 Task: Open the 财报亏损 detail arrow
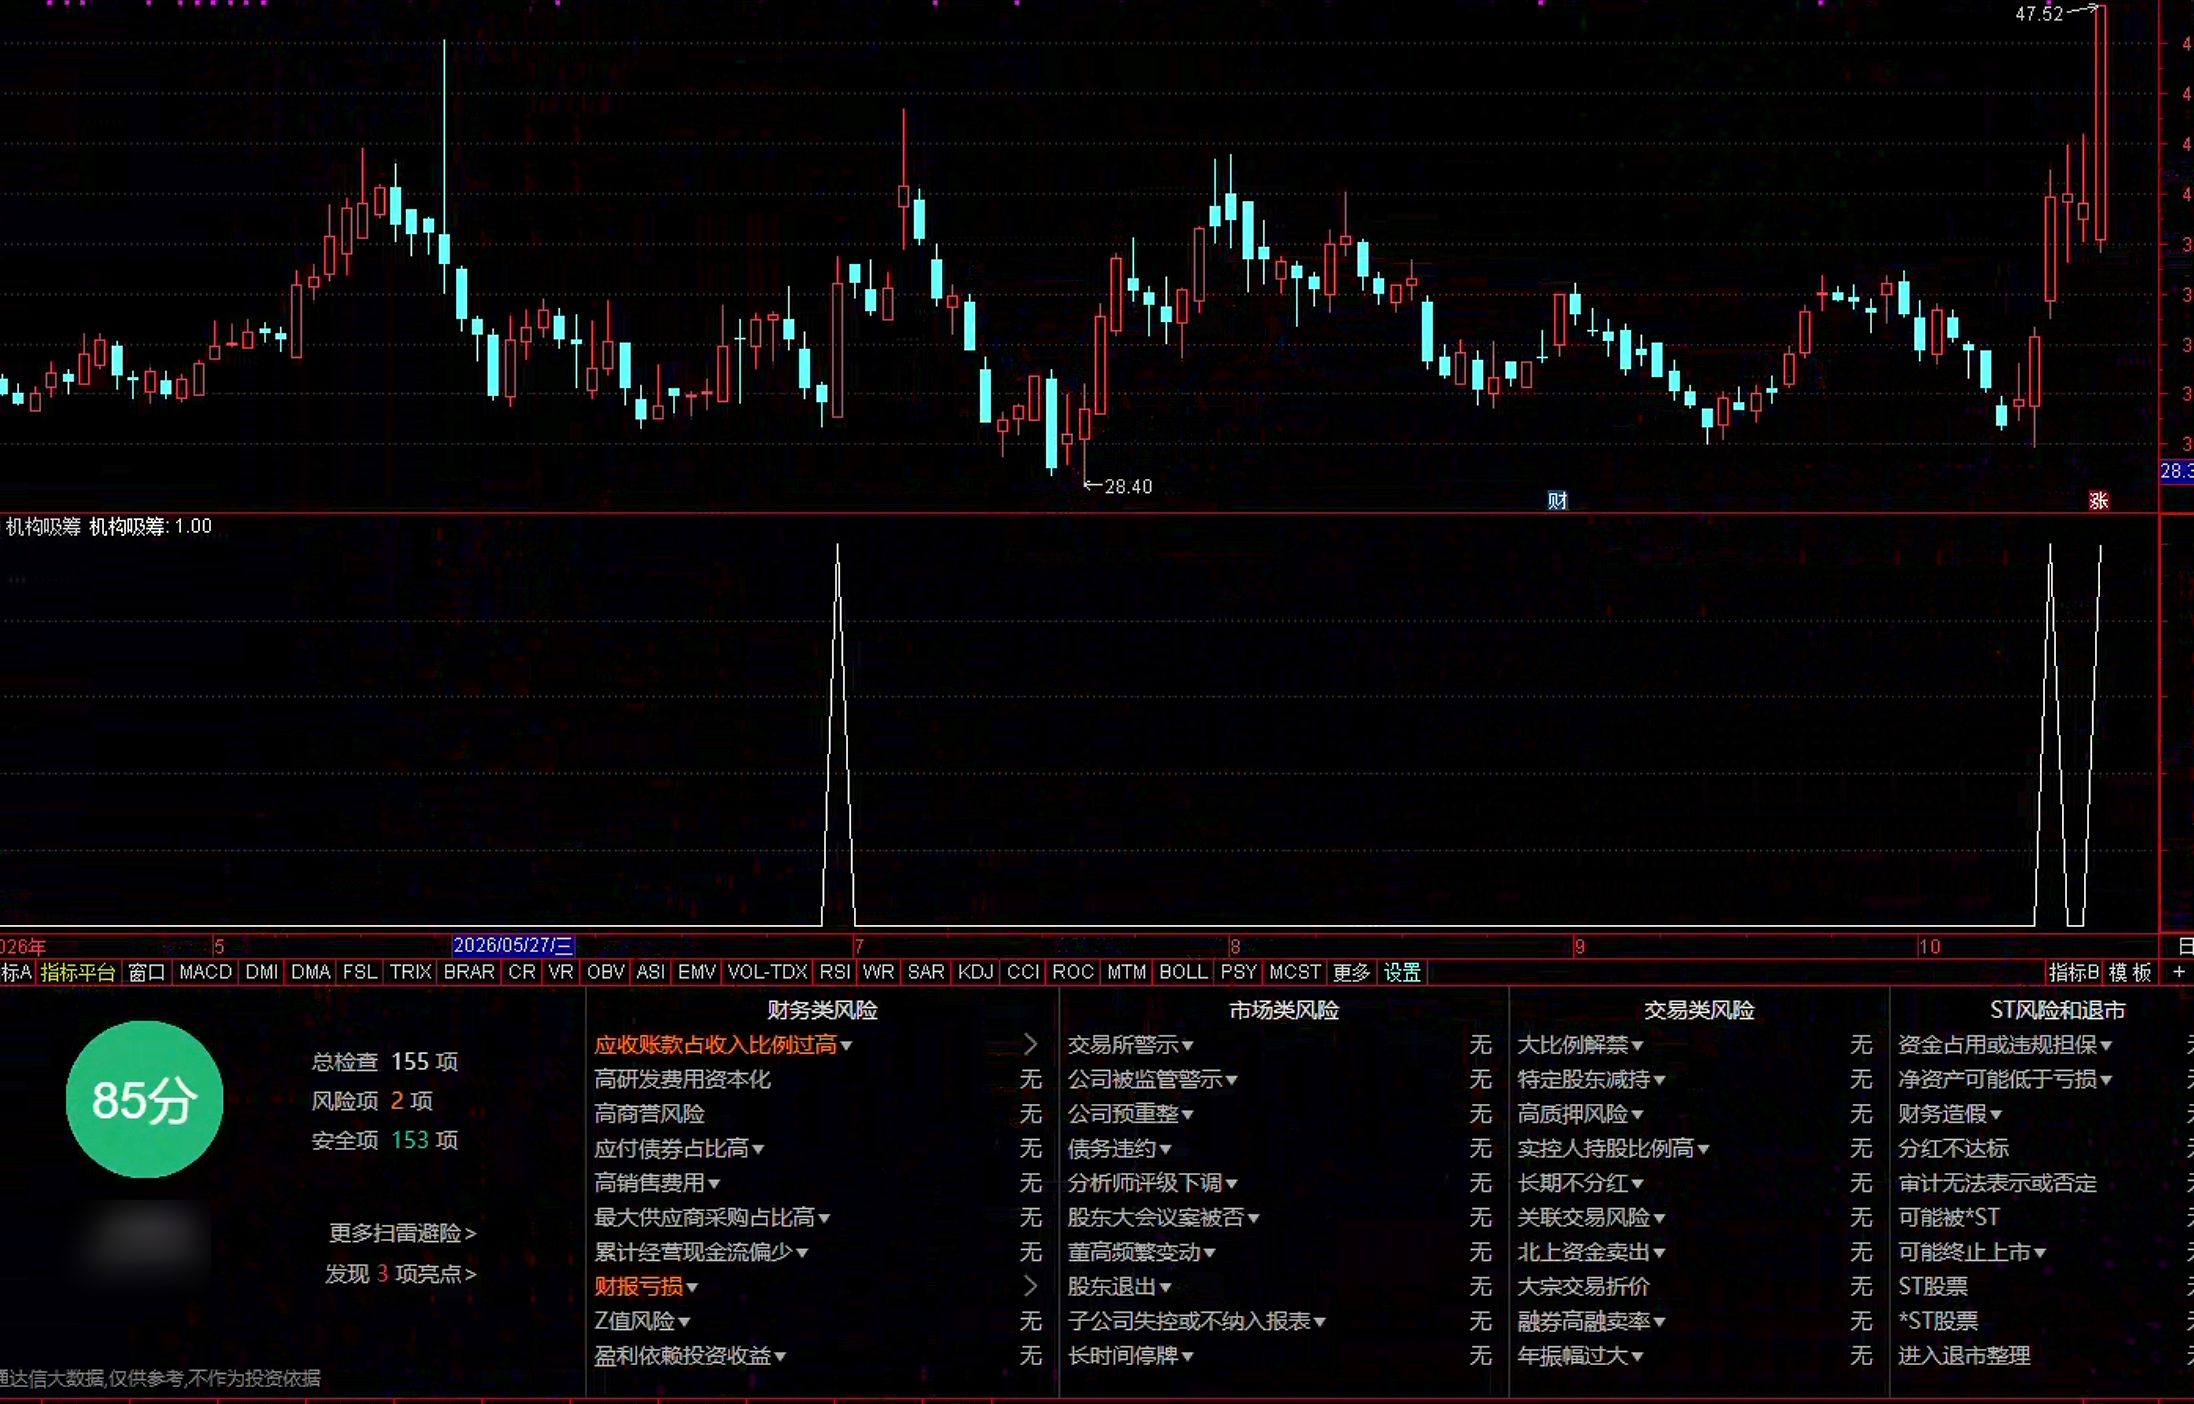pos(1030,1286)
